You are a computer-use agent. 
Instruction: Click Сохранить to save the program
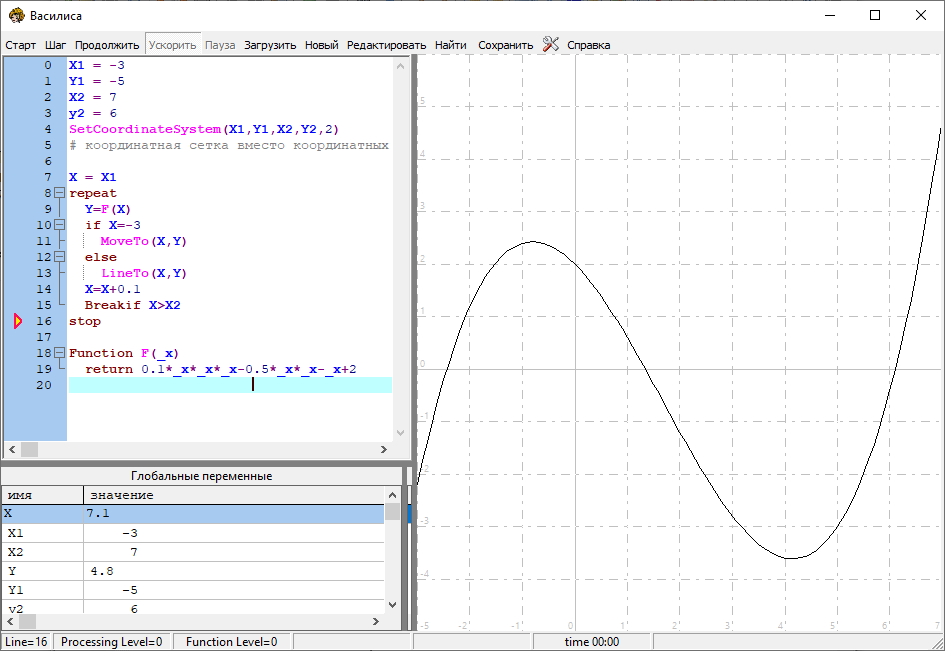[505, 45]
